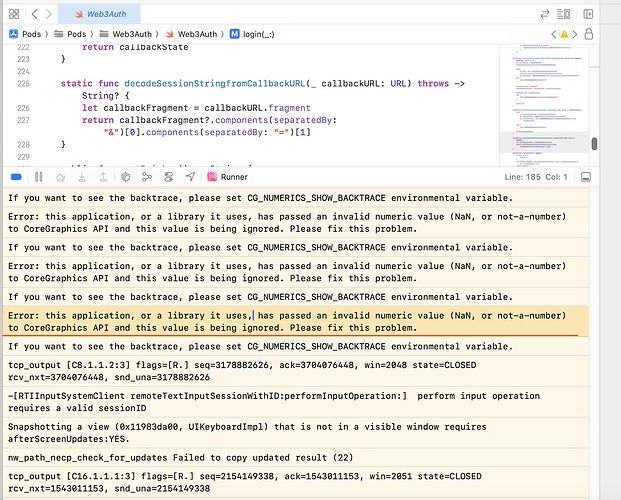
Task: Click the Line: 185 Col: 1 indicator
Action: [536, 177]
